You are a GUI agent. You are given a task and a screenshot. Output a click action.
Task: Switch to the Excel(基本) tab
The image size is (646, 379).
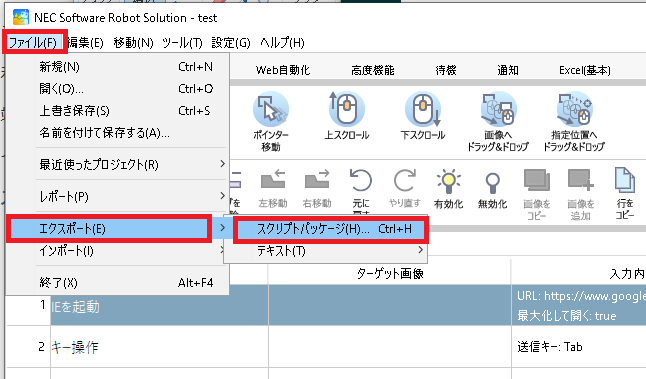tap(584, 70)
